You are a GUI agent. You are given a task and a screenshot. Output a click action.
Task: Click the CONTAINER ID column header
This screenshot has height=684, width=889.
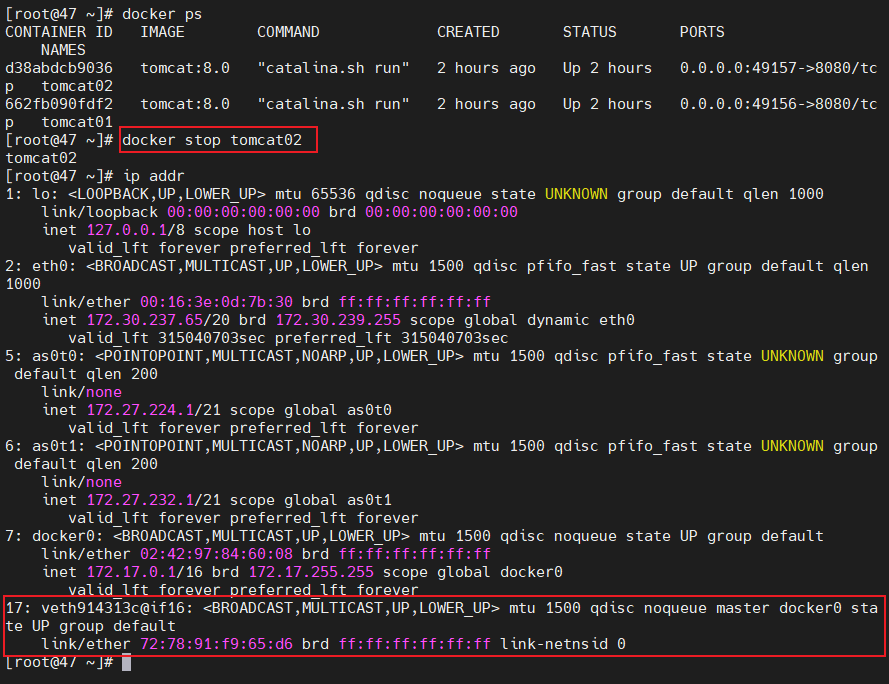pyautogui.click(x=59, y=32)
